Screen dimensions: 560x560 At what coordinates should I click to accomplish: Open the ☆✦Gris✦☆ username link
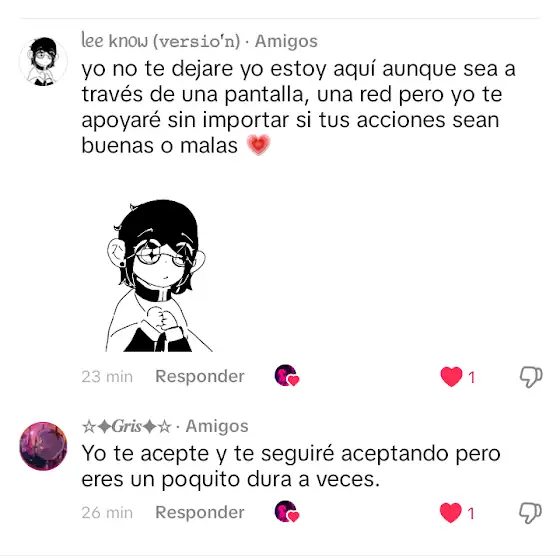tap(127, 426)
